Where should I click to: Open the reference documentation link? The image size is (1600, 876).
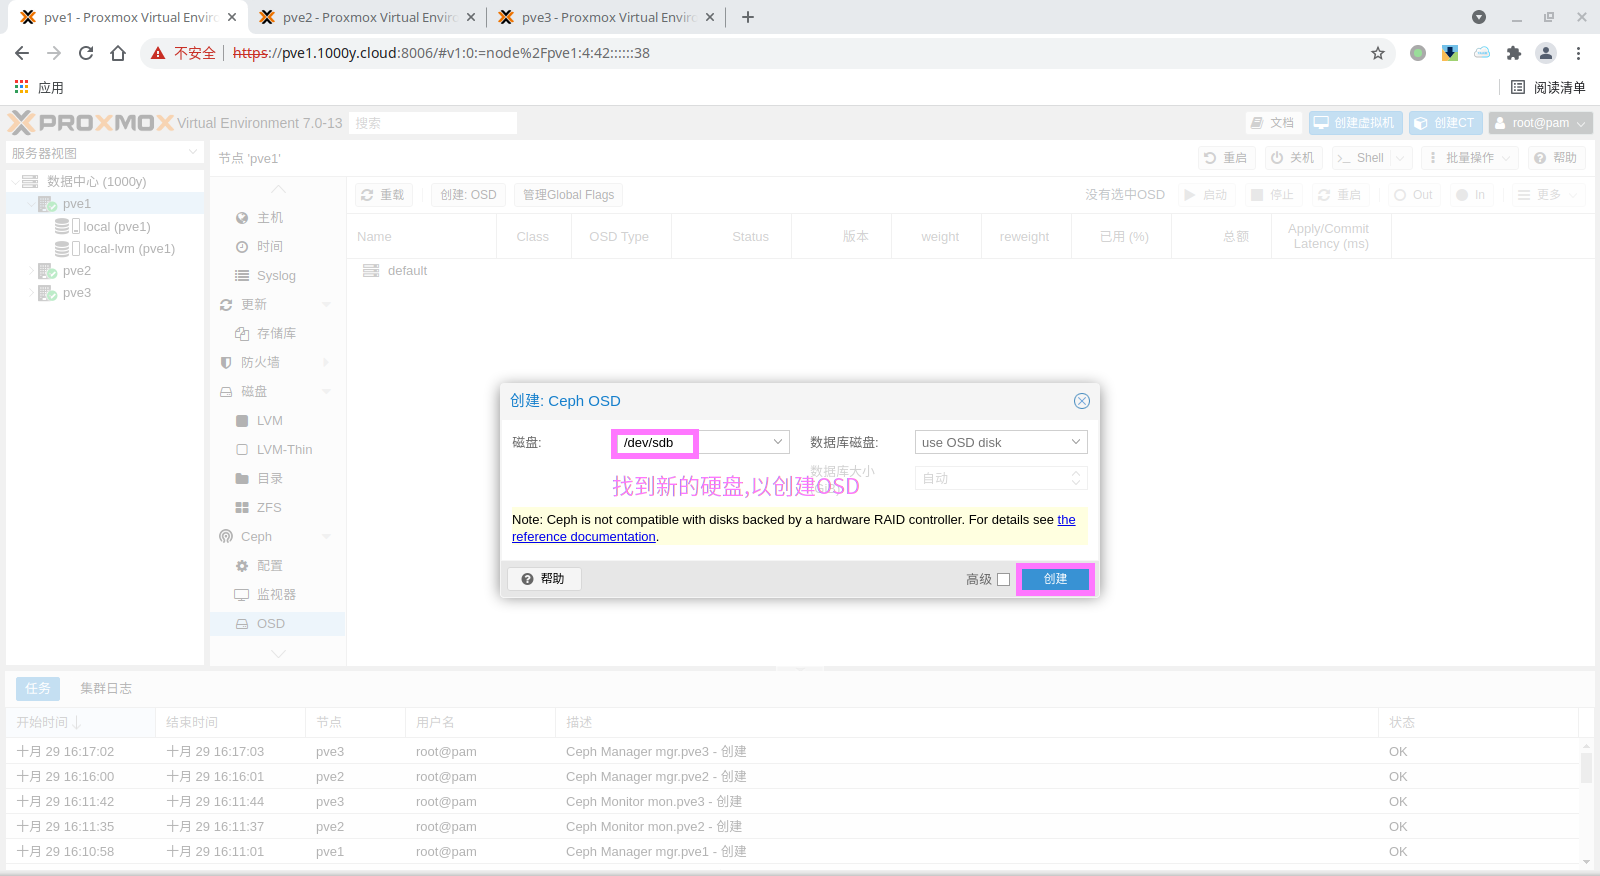[x=584, y=537]
